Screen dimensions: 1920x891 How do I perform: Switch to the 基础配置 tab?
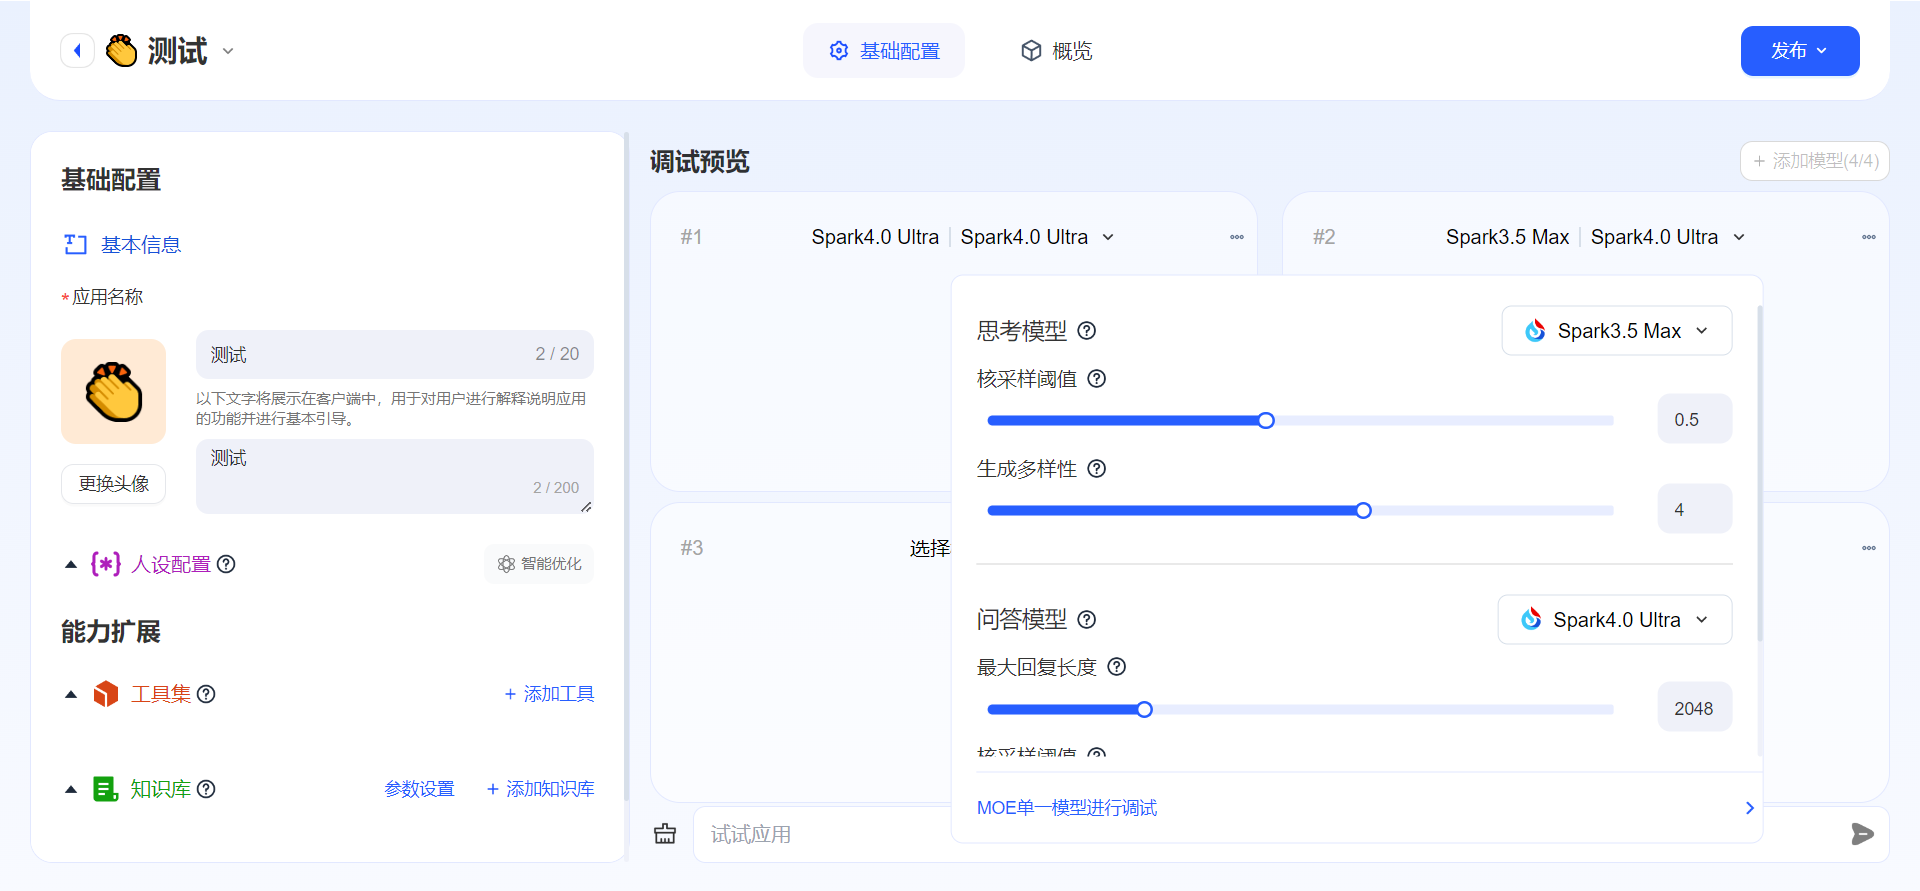pos(884,51)
